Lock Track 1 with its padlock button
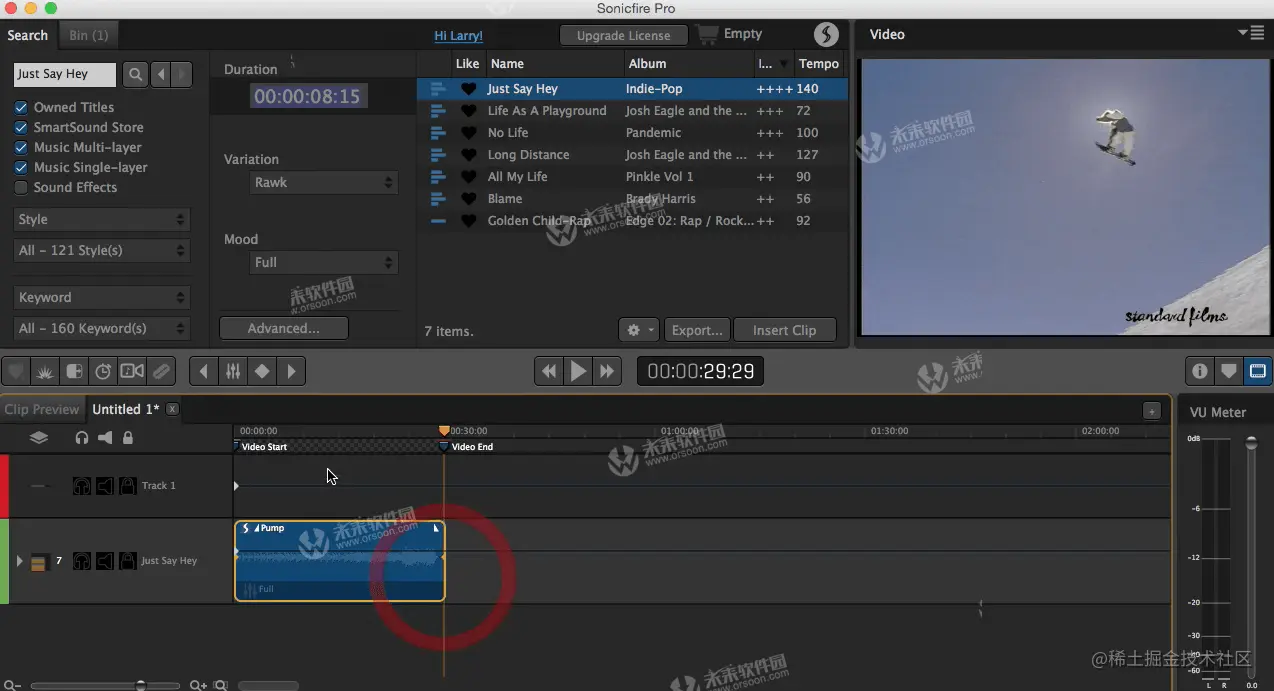1274x691 pixels. (x=128, y=486)
